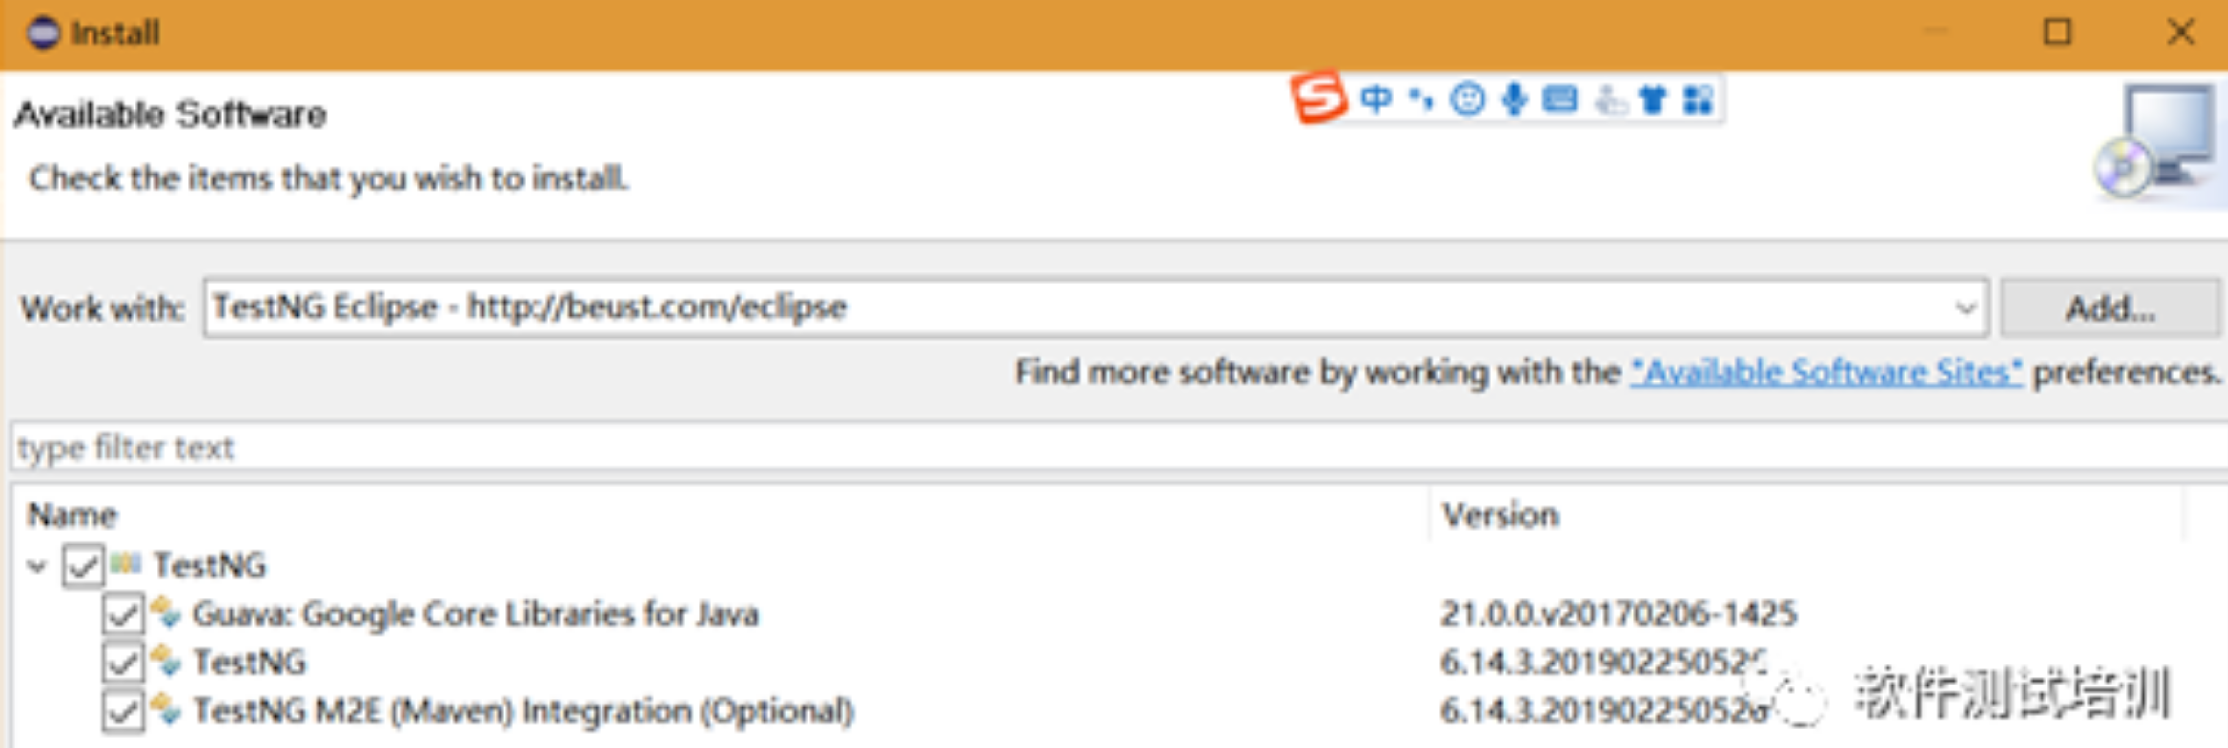Select the TestNG M2E (Maven) Integration row
The width and height of the screenshot is (2228, 748).
522,711
